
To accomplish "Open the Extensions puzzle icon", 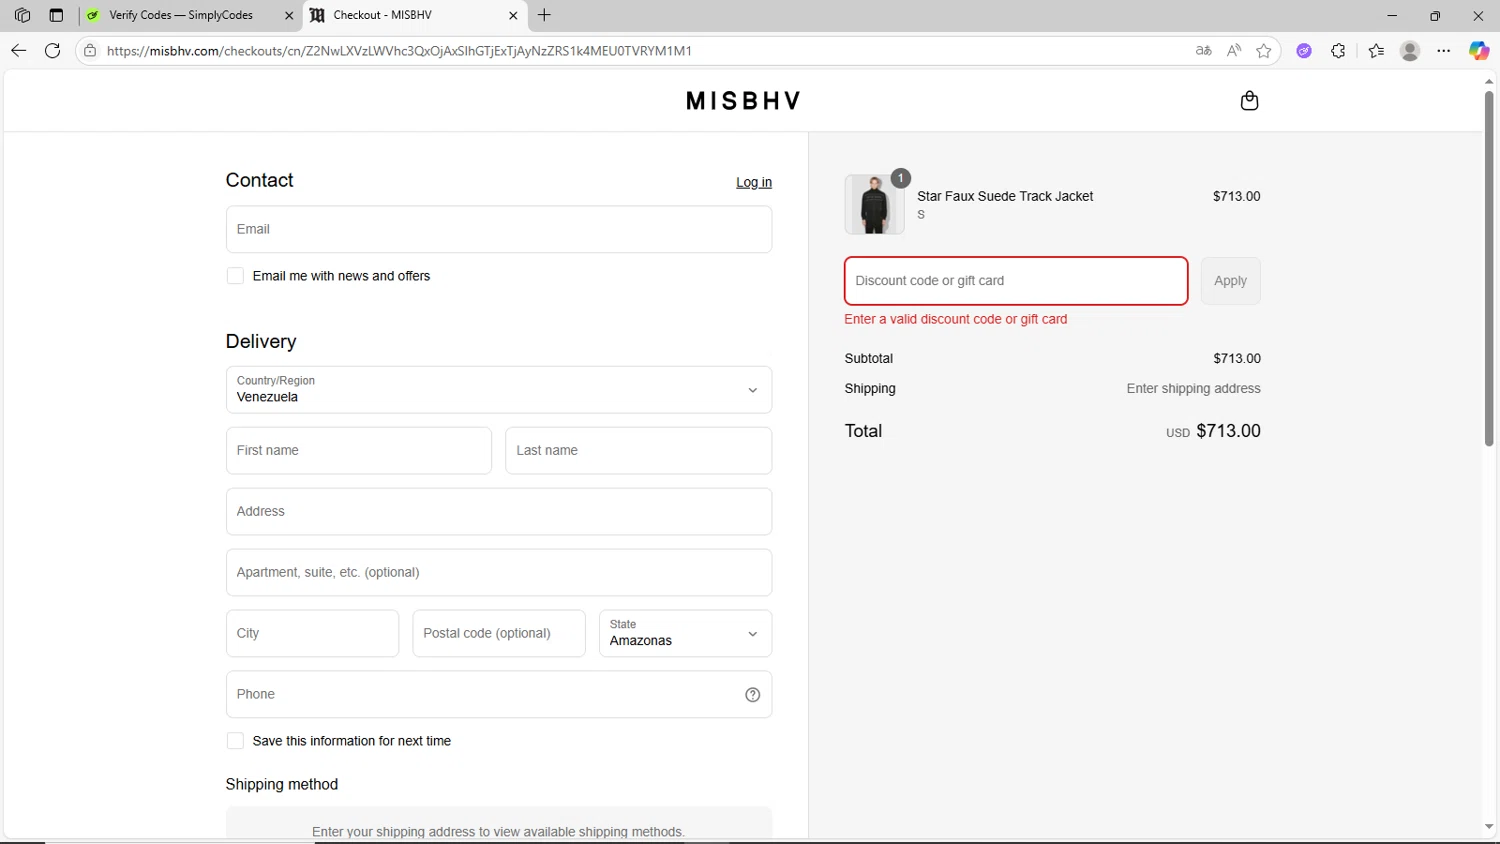I will [x=1338, y=51].
